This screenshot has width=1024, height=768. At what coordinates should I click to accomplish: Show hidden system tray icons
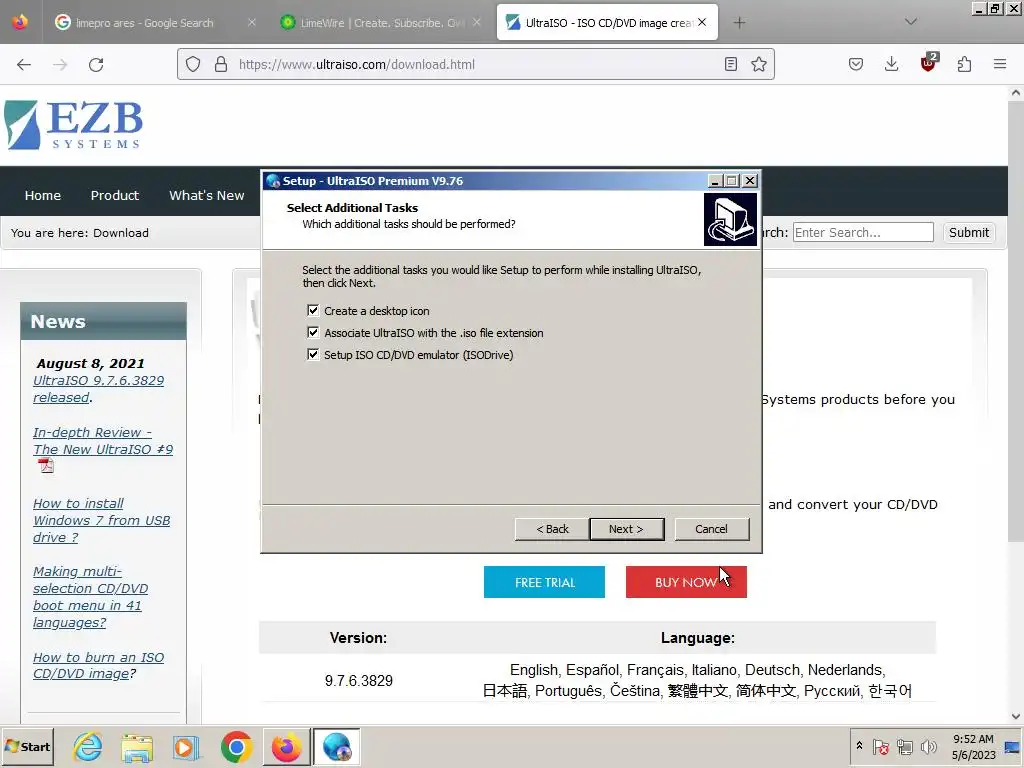(x=859, y=746)
